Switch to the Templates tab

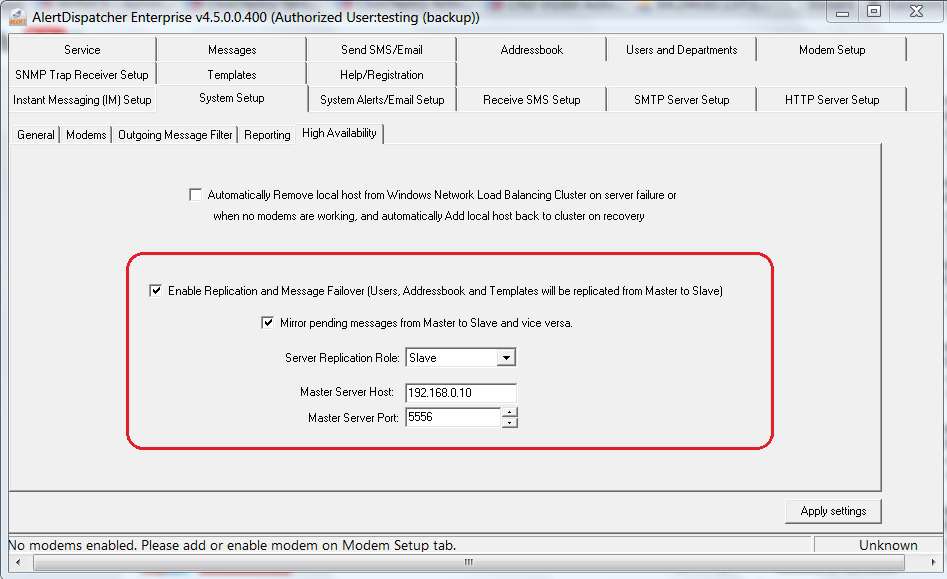coord(232,75)
